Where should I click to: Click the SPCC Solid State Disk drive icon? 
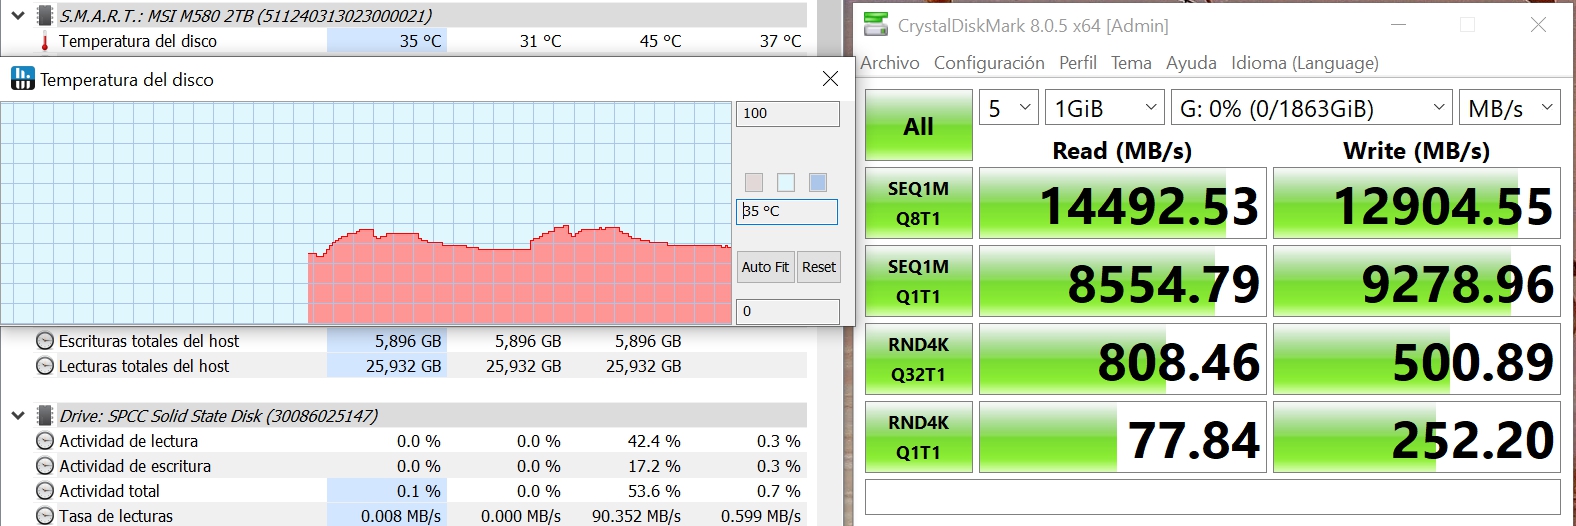[x=45, y=415]
